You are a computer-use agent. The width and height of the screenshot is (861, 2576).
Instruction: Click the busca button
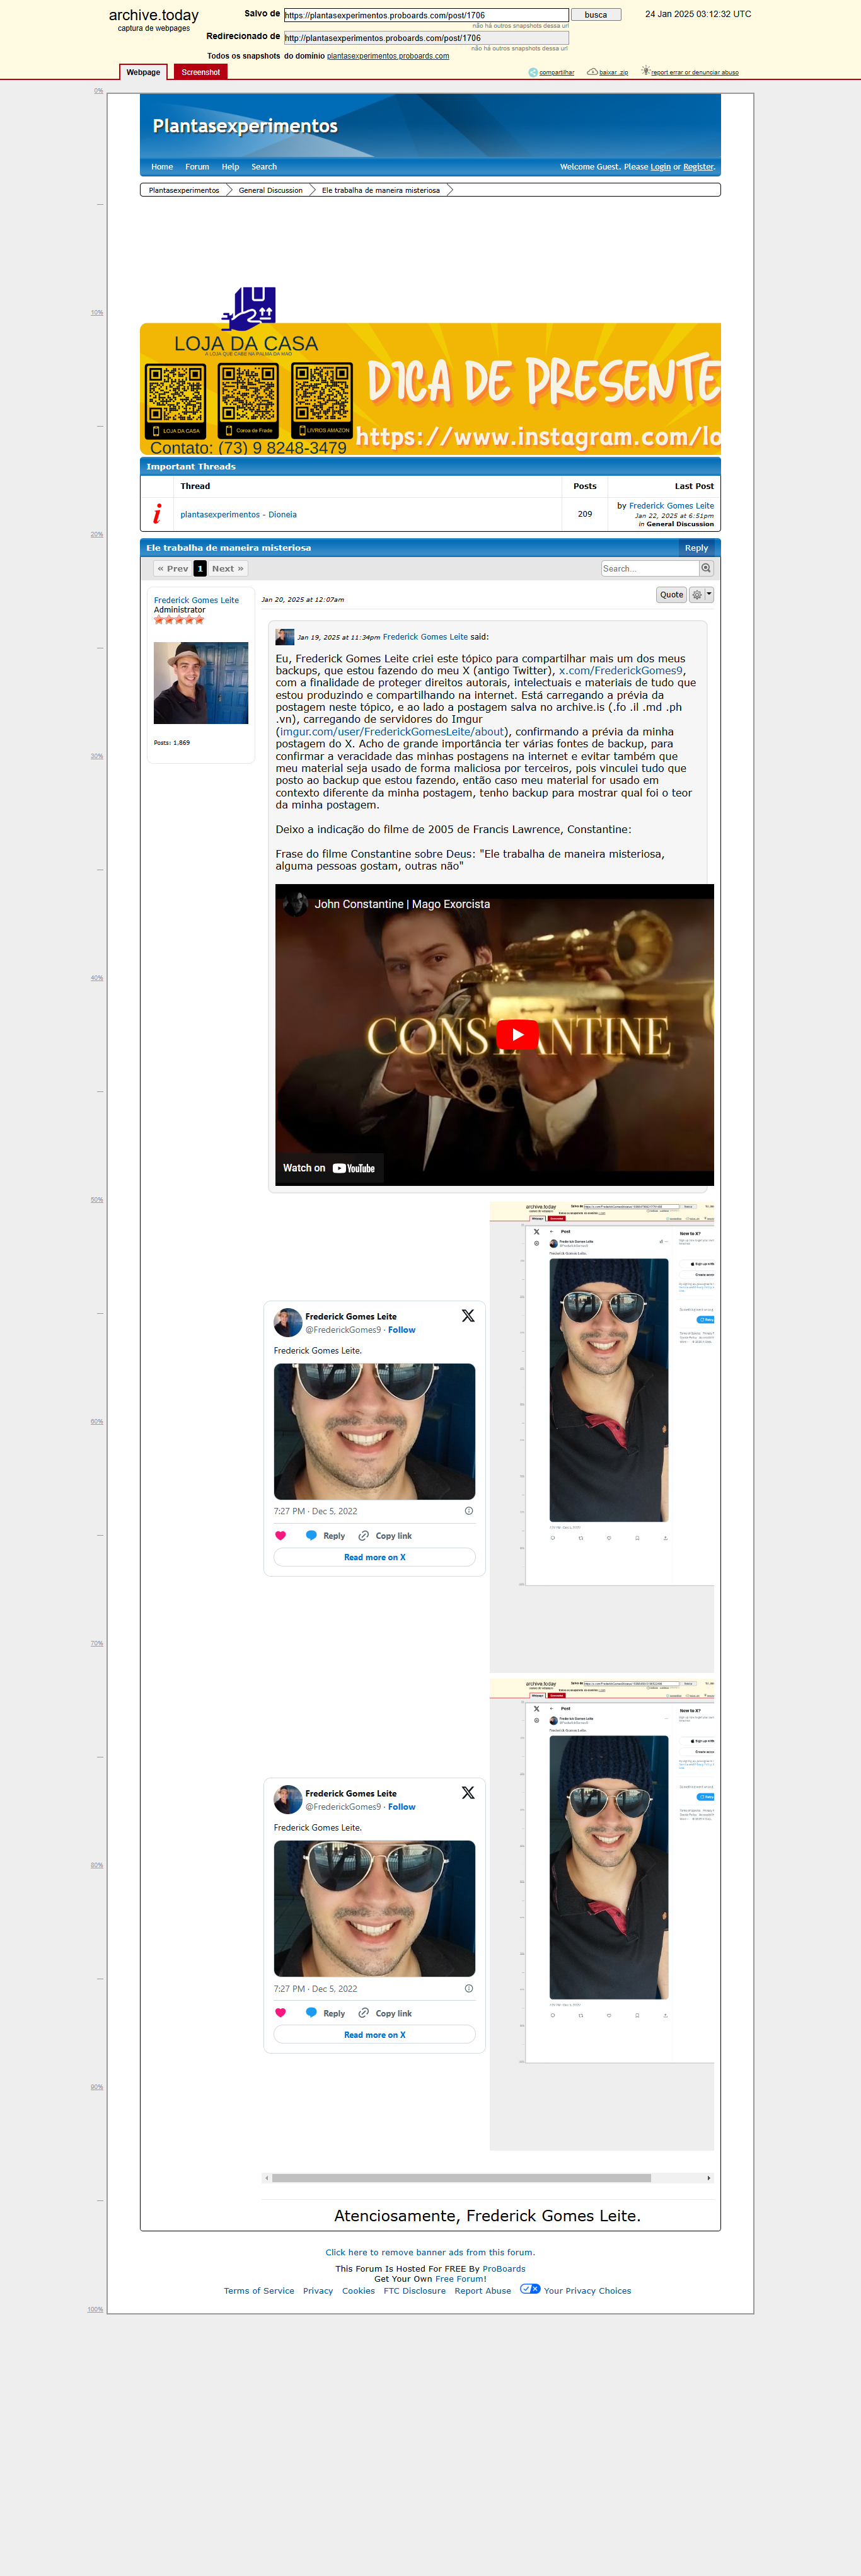click(x=596, y=15)
